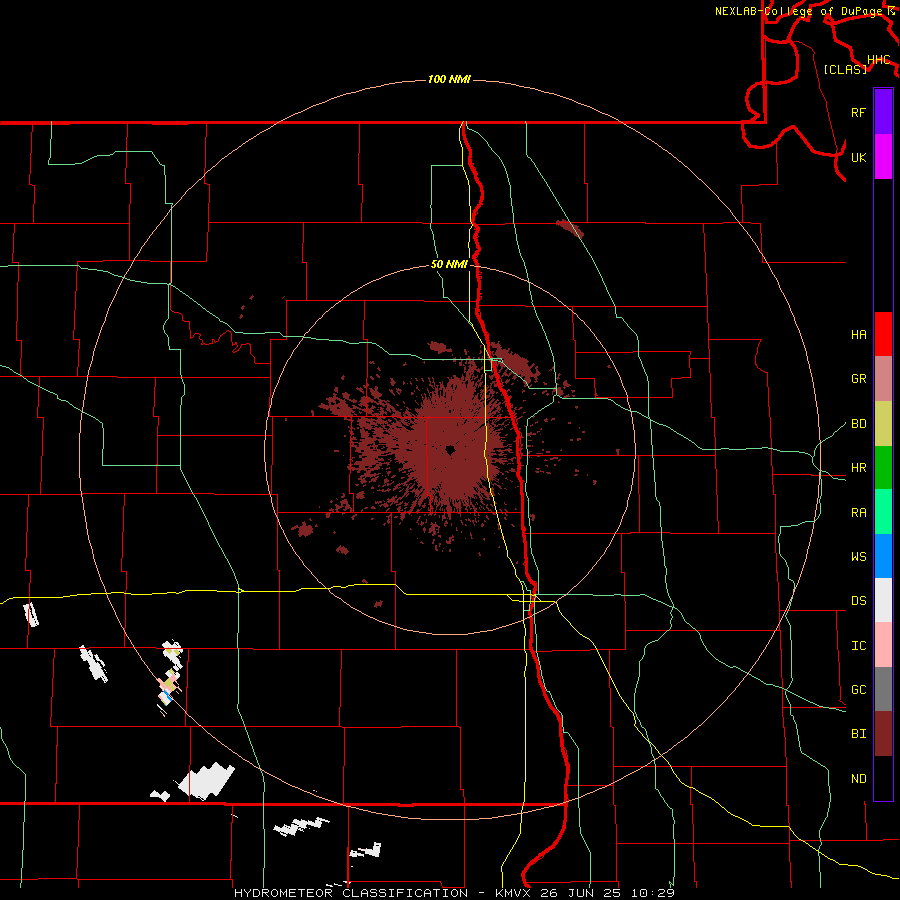This screenshot has width=900, height=900.
Task: Pick the light green RA swatch
Action: coord(883,512)
